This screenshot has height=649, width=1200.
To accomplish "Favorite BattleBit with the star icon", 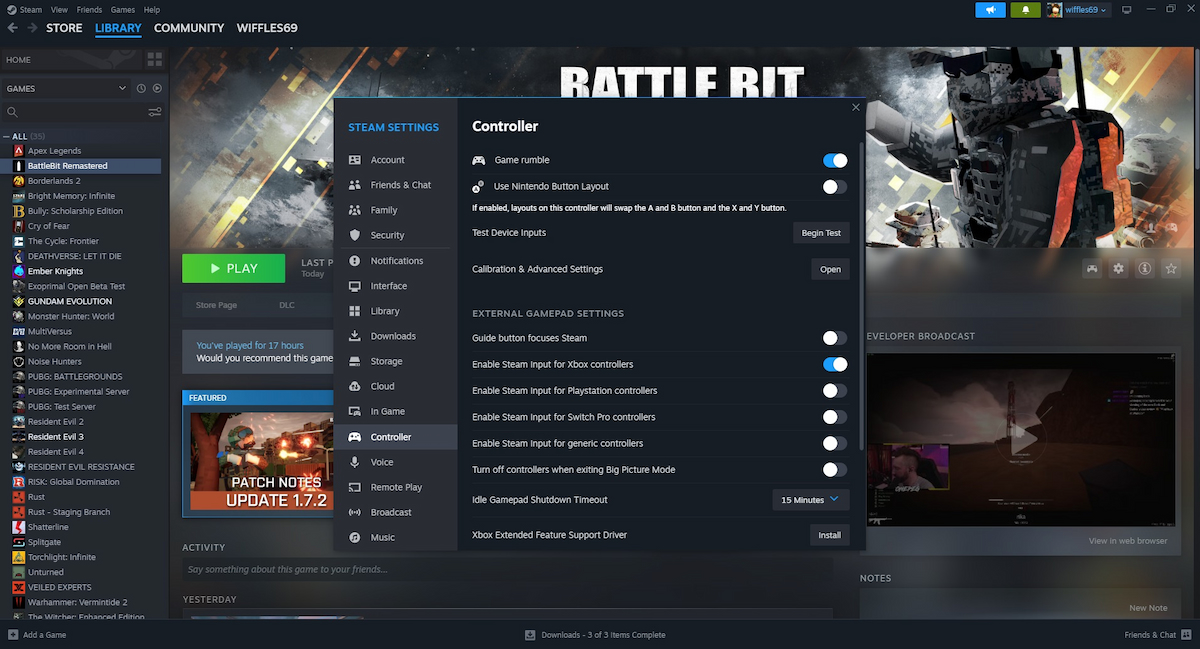I will pyautogui.click(x=1171, y=268).
